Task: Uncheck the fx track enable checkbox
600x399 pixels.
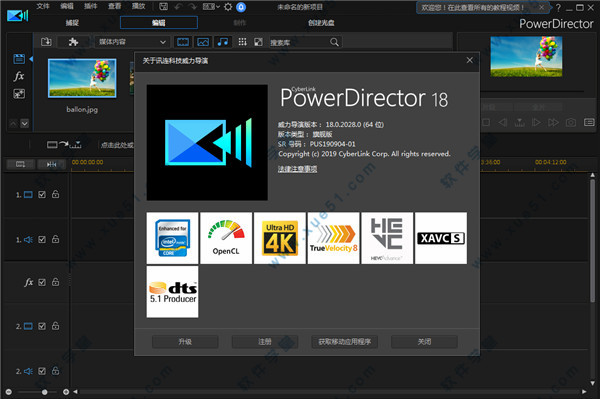Action: click(x=42, y=282)
